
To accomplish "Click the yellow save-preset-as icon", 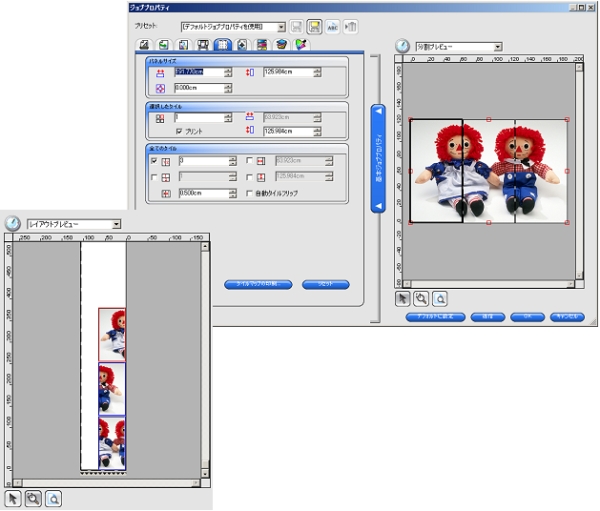I will (x=314, y=27).
